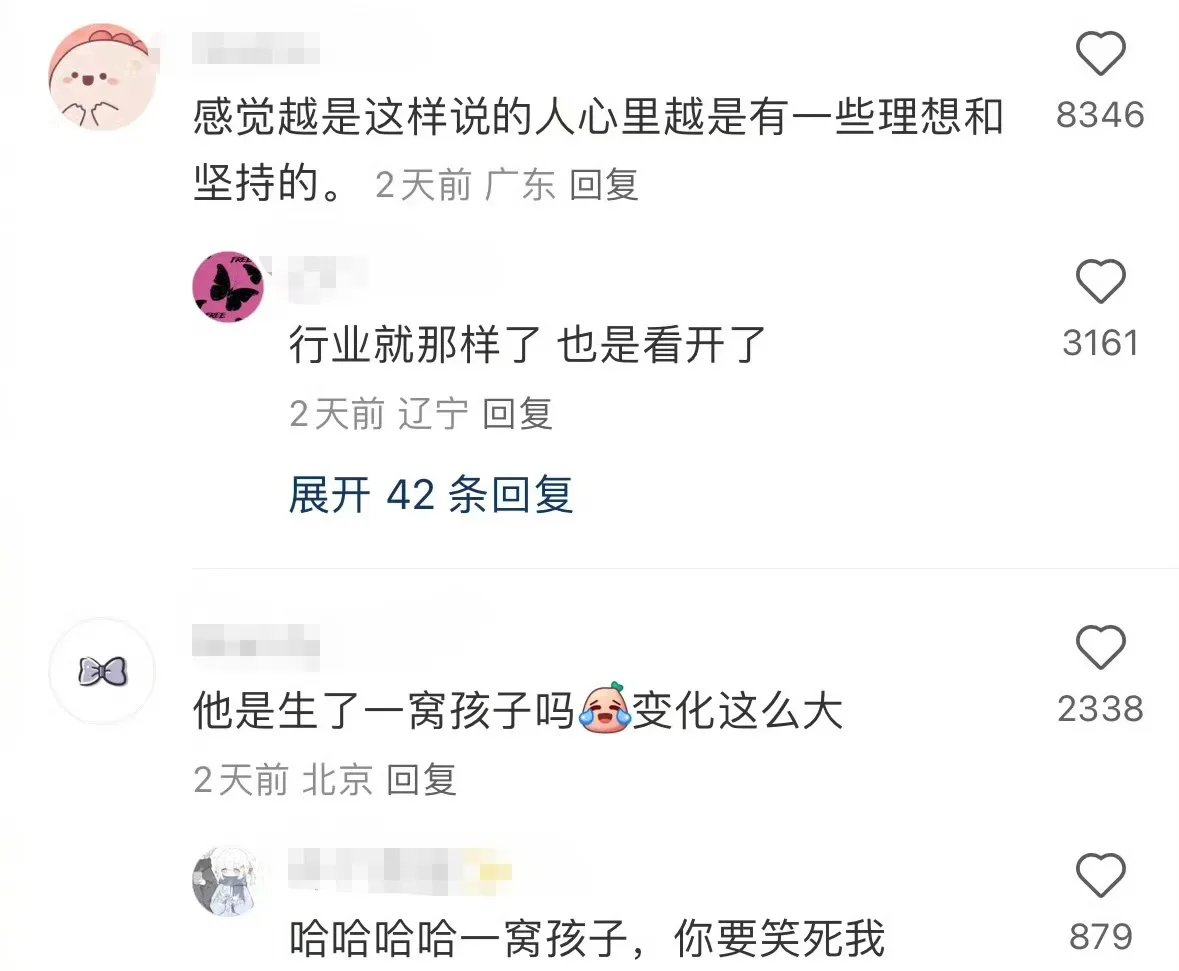1179x971 pixels.
Task: Reply to the Guangdong commenter
Action: point(604,185)
